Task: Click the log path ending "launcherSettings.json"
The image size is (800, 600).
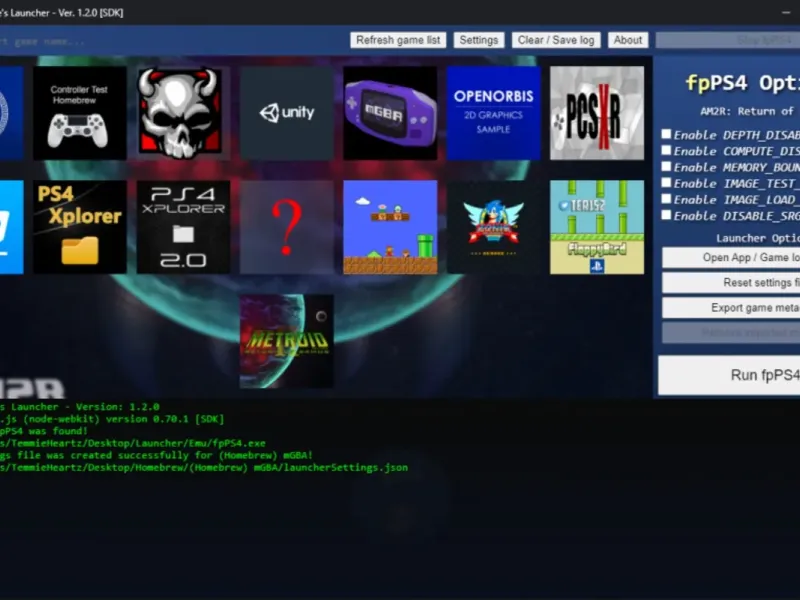Action: [x=204, y=468]
